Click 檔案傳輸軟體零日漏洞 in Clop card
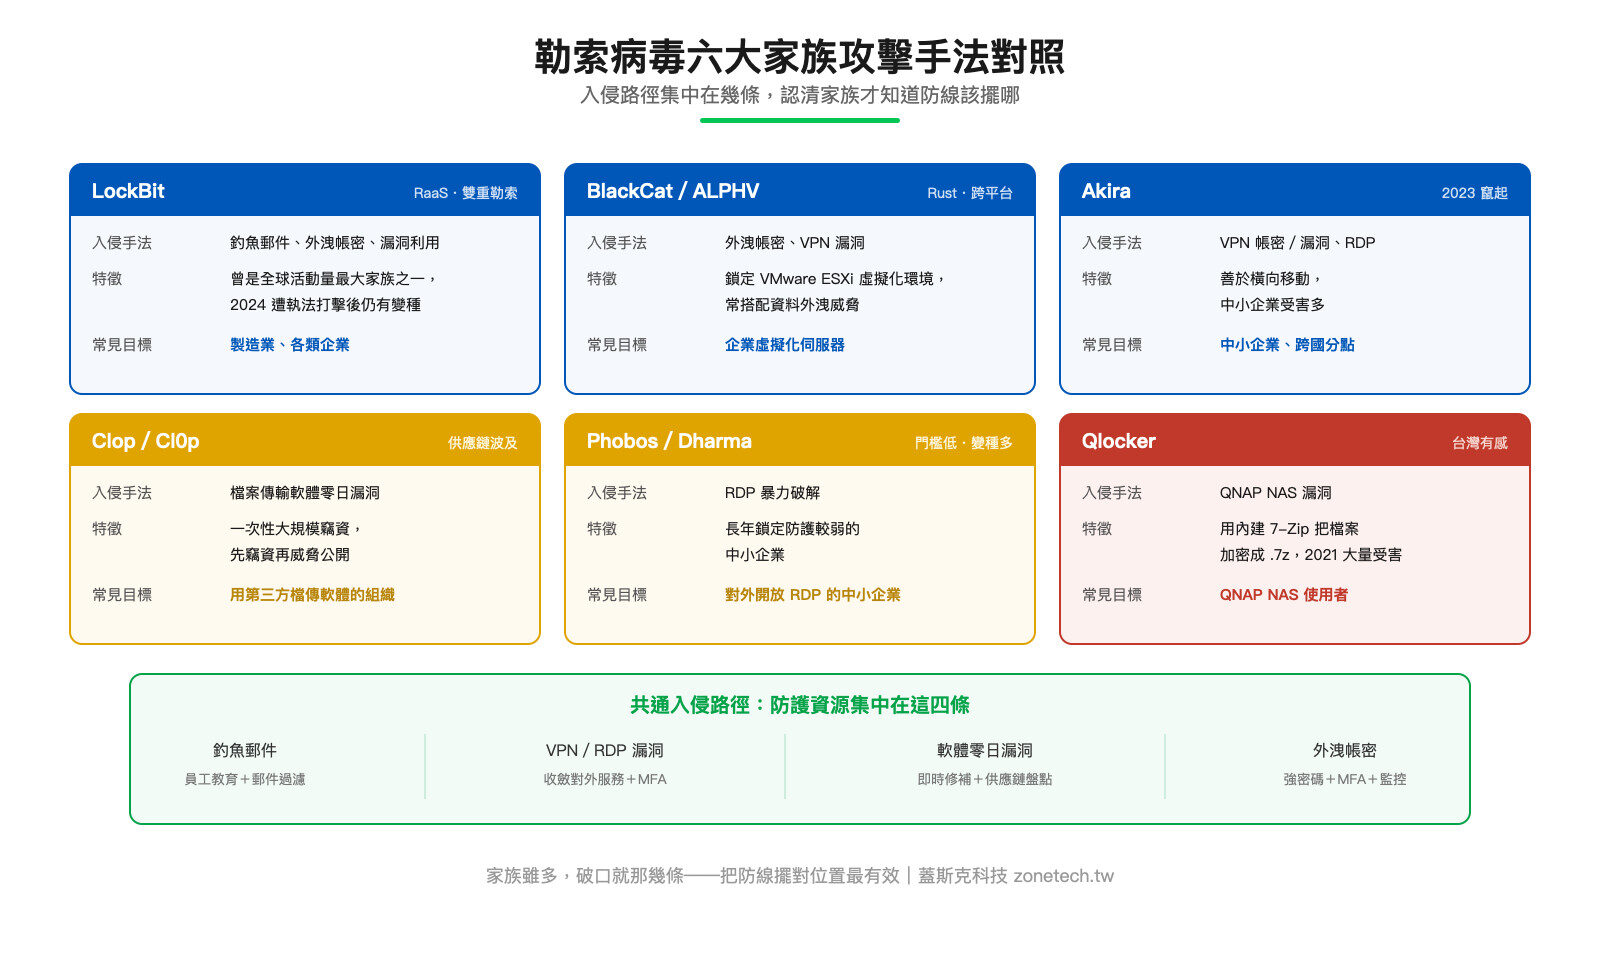 point(304,493)
